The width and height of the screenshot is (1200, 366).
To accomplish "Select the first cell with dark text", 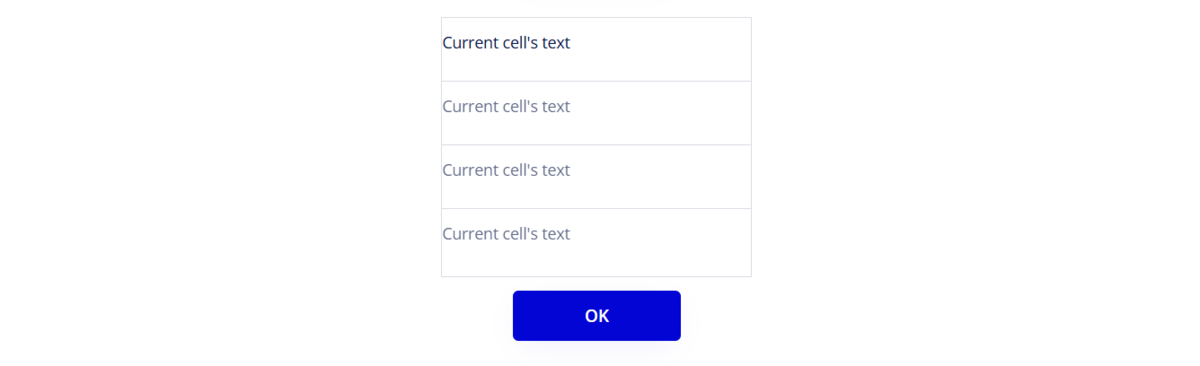I will tap(596, 49).
